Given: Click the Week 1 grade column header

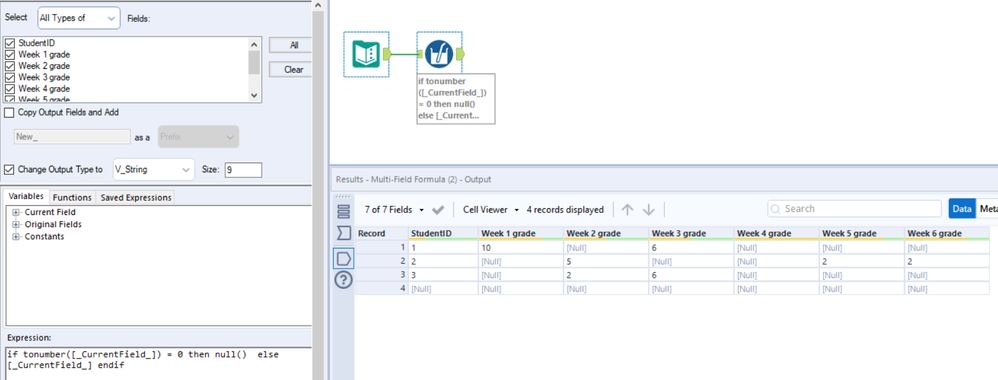Looking at the screenshot, I should (x=521, y=234).
